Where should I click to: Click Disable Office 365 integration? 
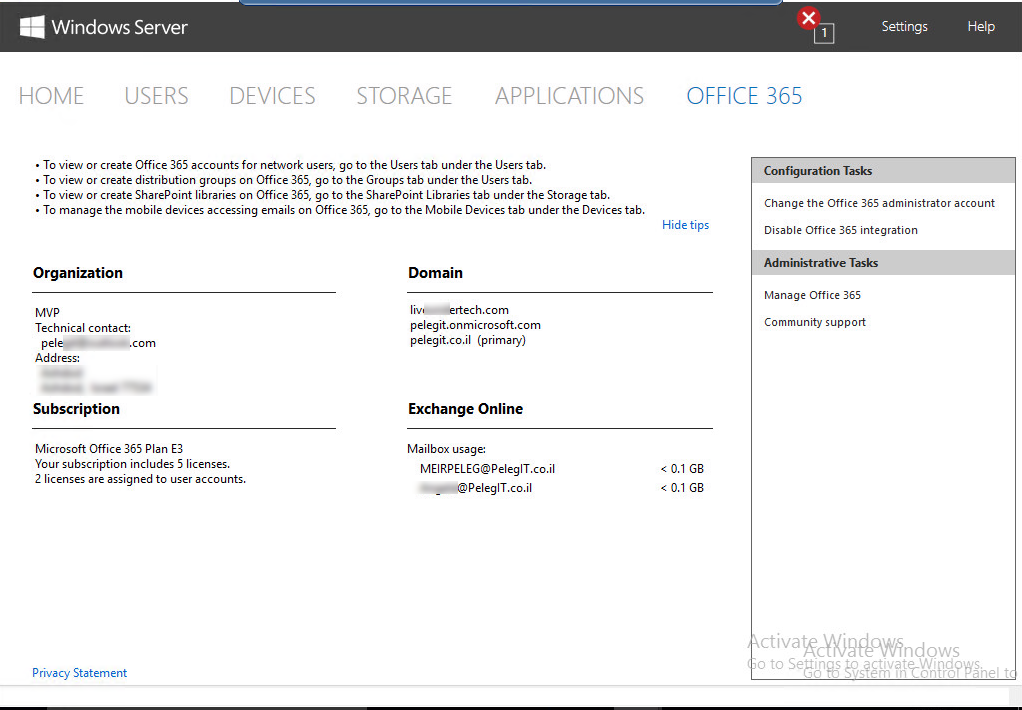841,230
